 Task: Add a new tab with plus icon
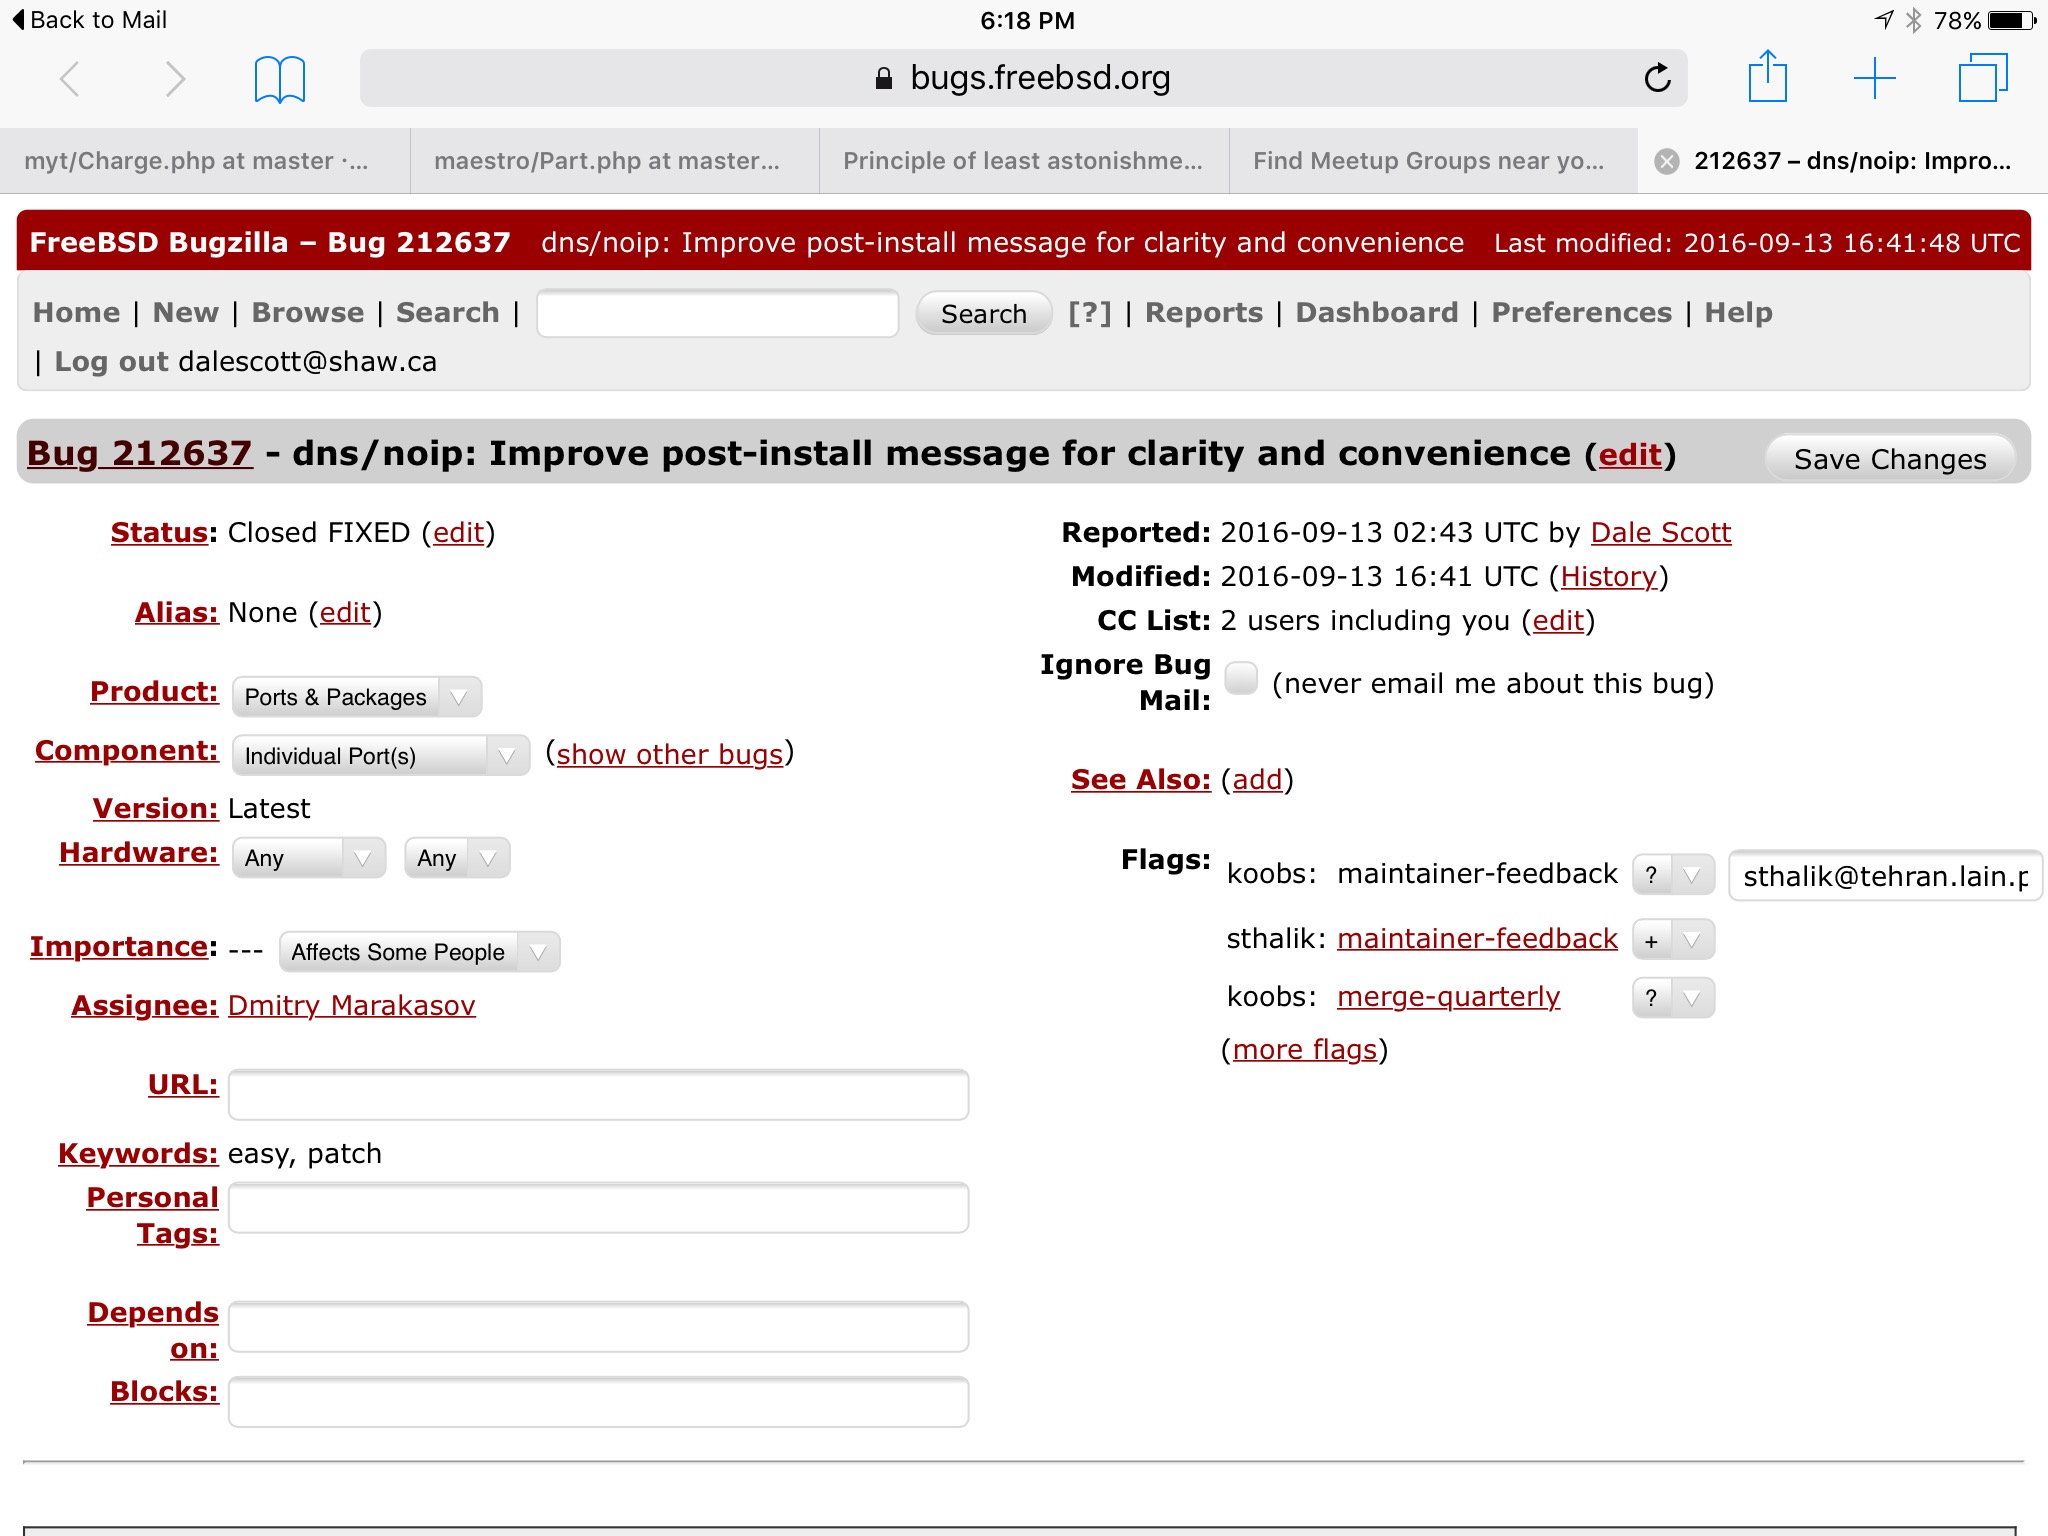pyautogui.click(x=1875, y=78)
